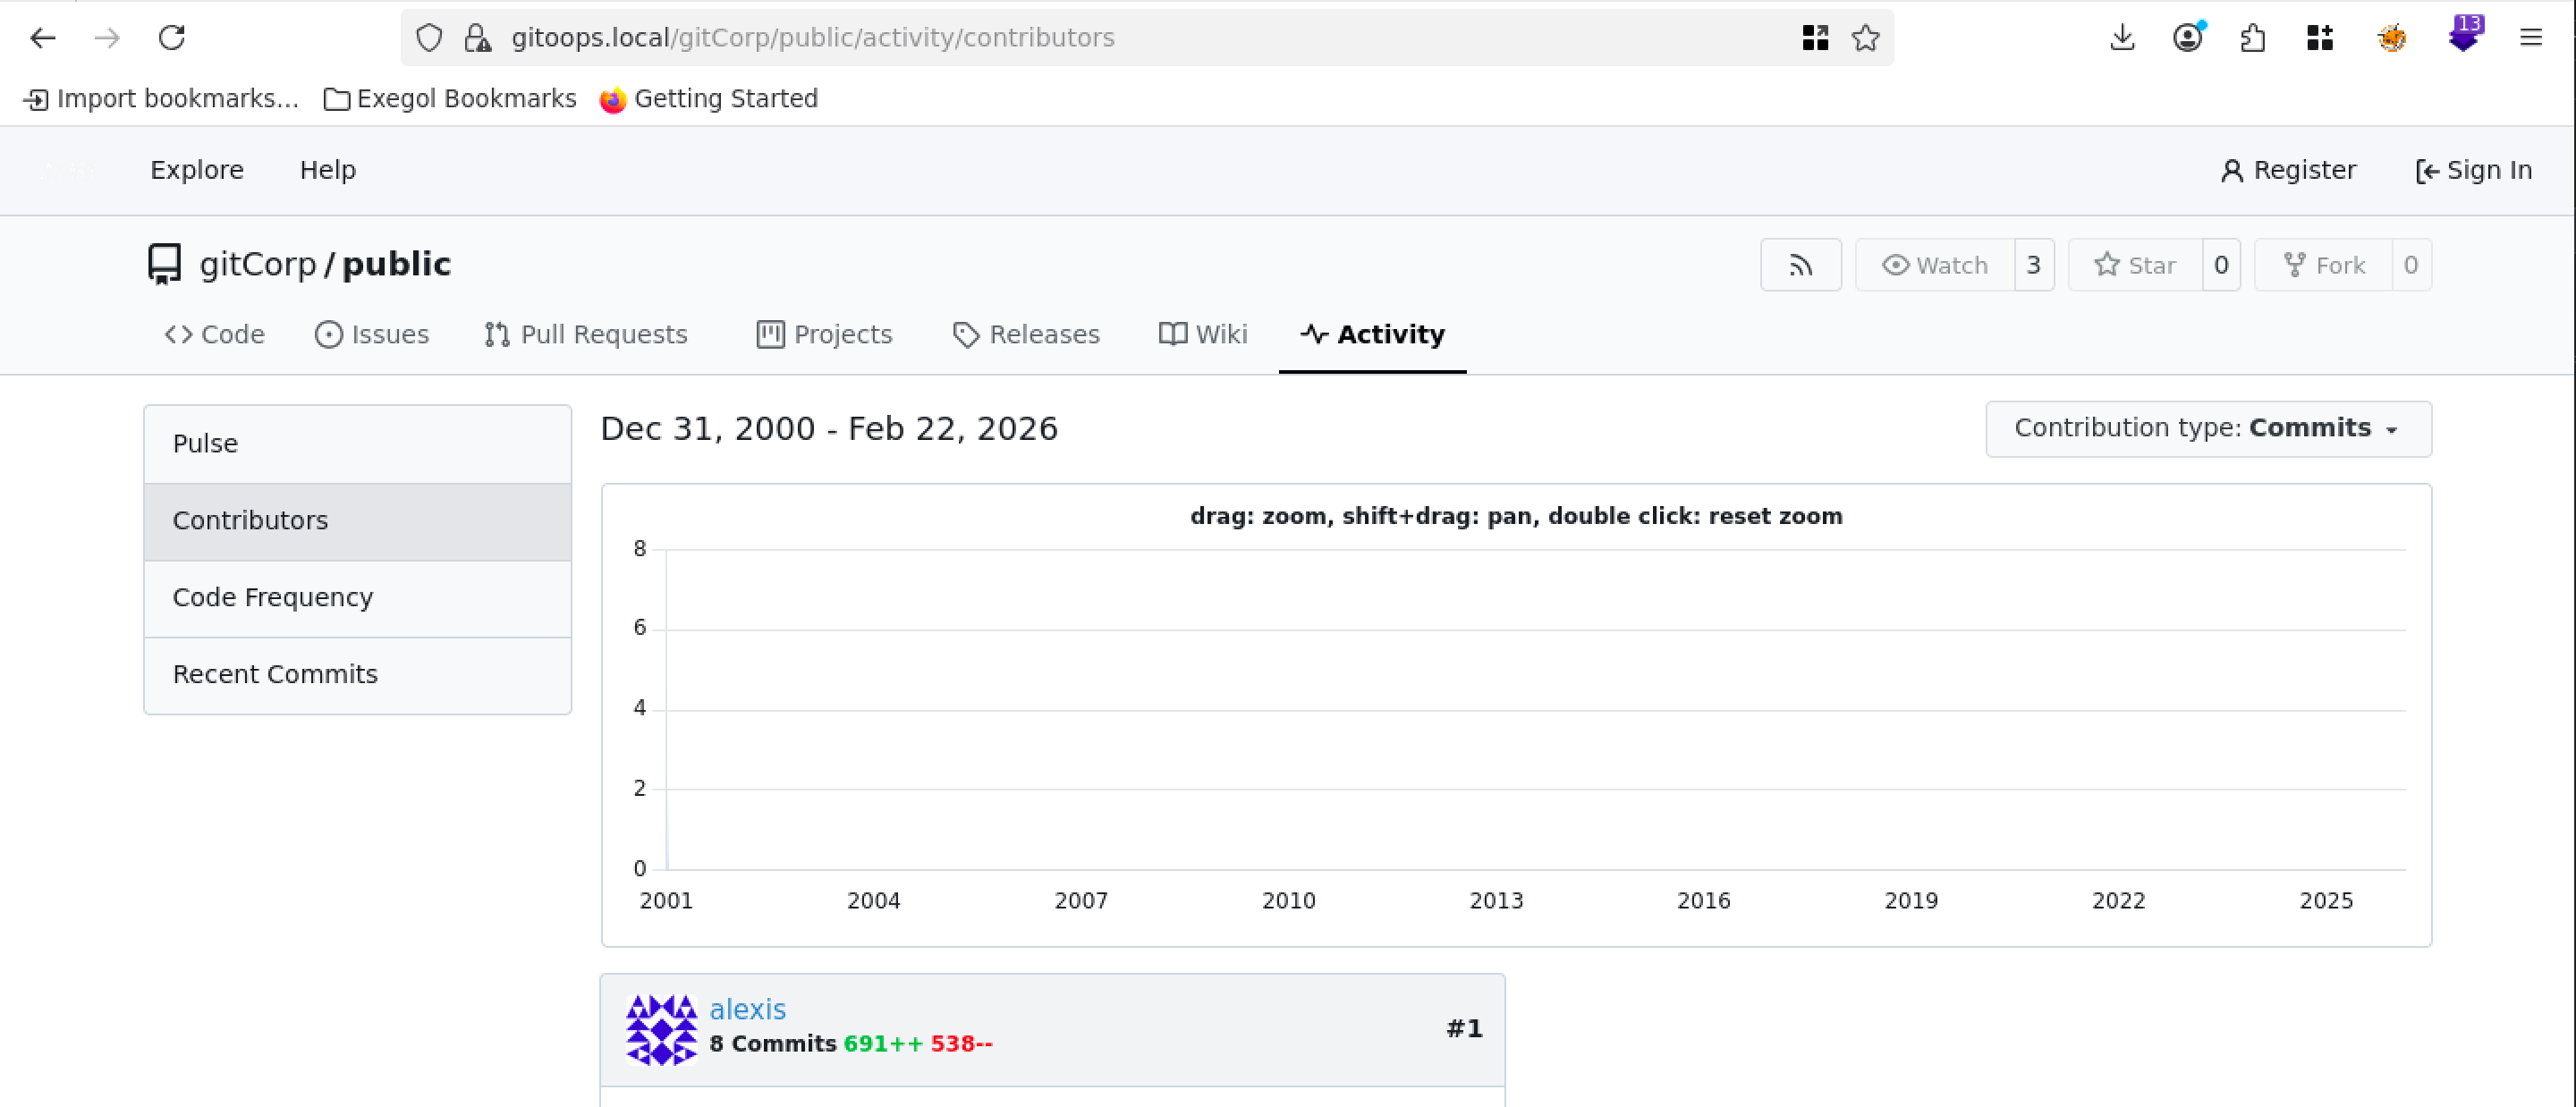The width and height of the screenshot is (2576, 1107).
Task: Bookmark page with the star icon
Action: click(x=1865, y=38)
